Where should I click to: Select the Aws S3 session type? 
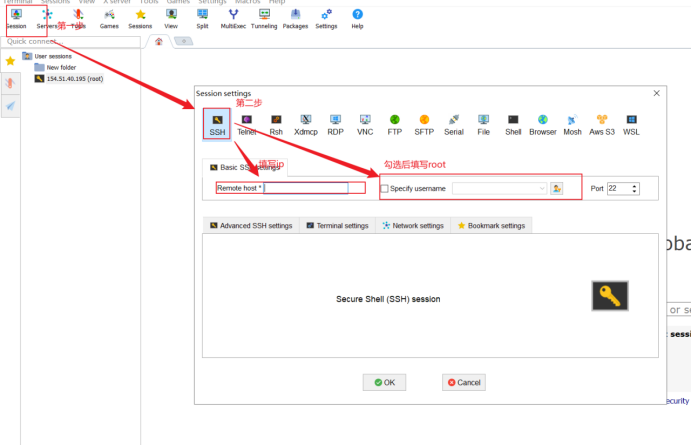coord(602,124)
